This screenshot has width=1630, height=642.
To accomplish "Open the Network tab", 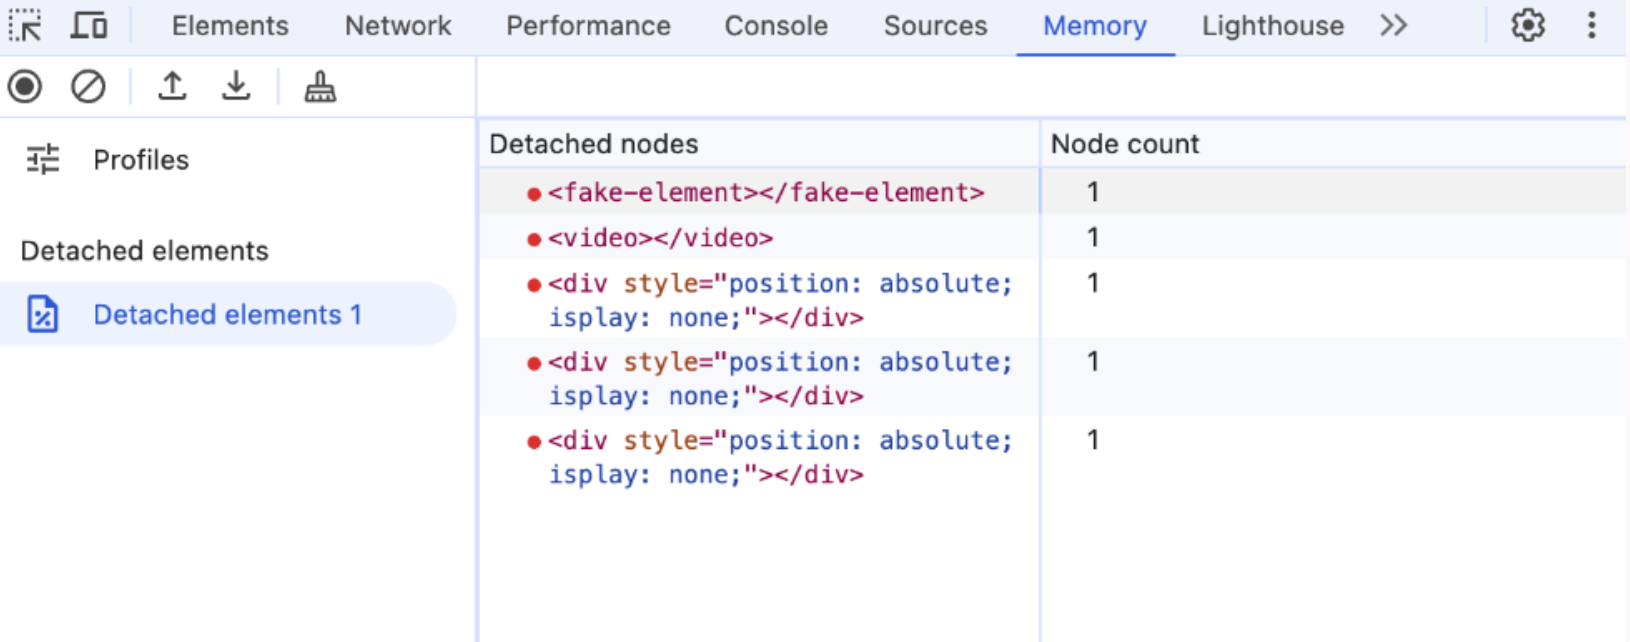I will [x=398, y=26].
